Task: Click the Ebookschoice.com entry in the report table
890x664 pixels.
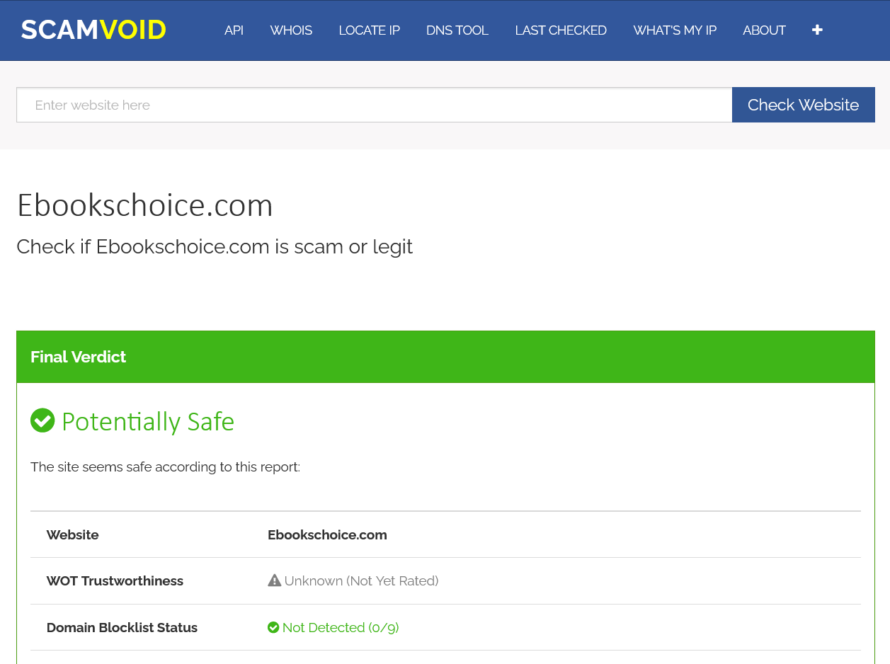Action: tap(327, 534)
